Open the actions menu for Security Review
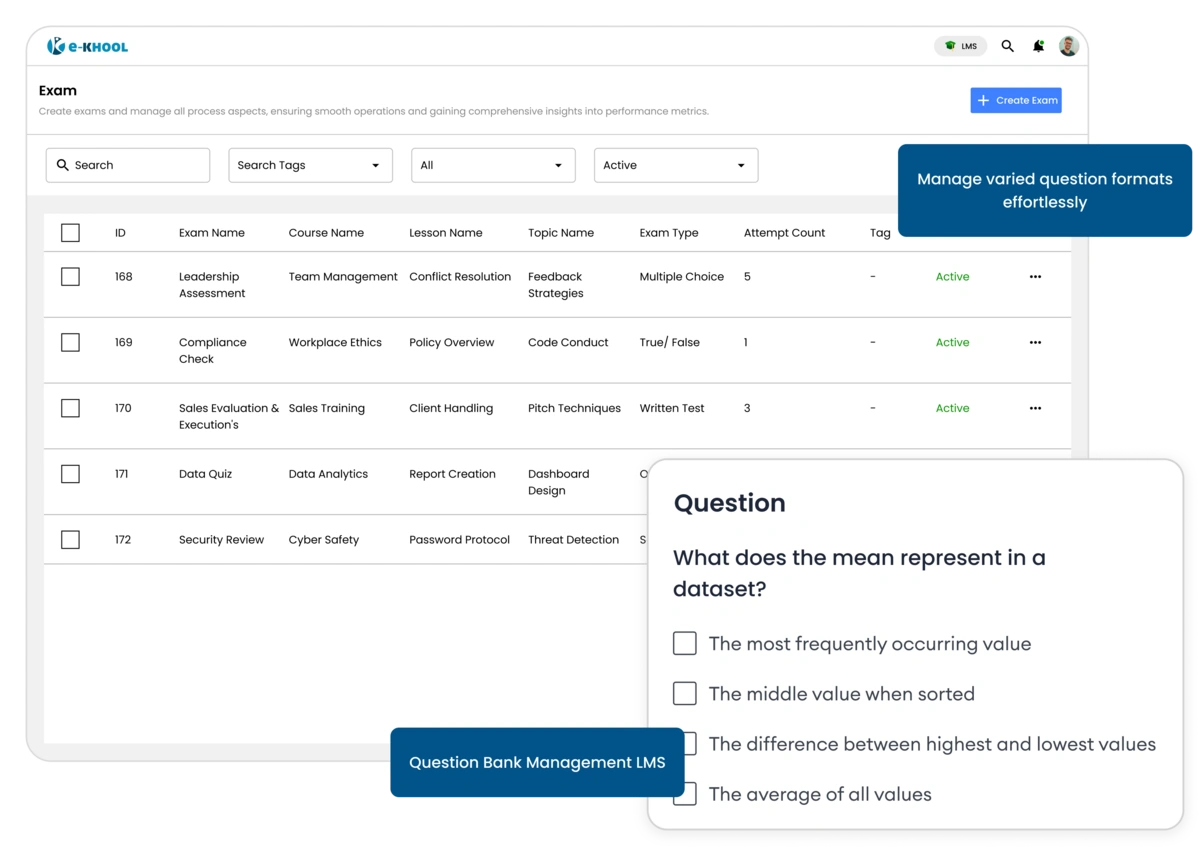The width and height of the screenshot is (1200, 847). (x=1035, y=539)
